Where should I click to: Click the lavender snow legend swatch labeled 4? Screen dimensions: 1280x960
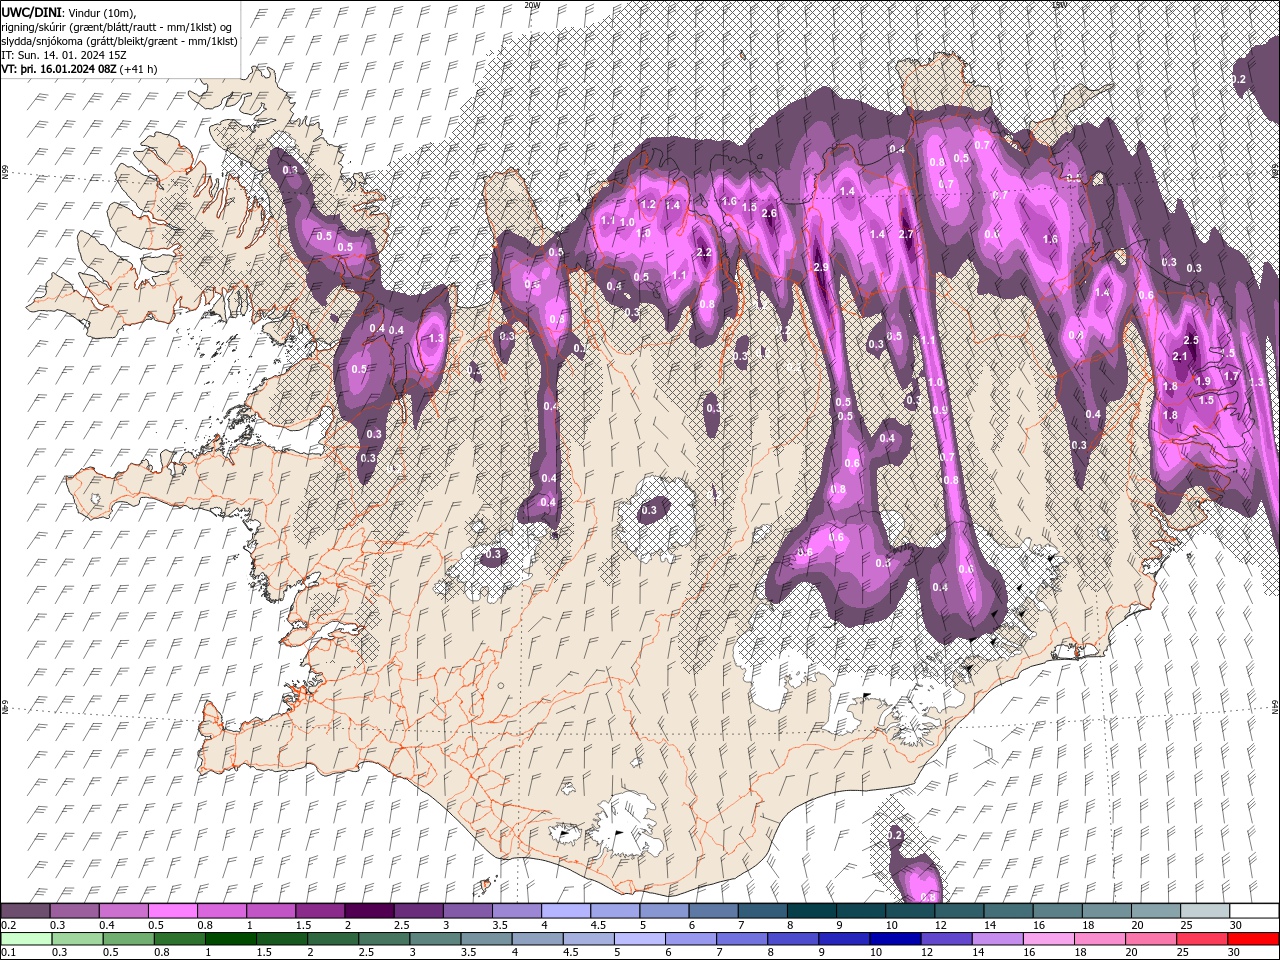point(566,911)
